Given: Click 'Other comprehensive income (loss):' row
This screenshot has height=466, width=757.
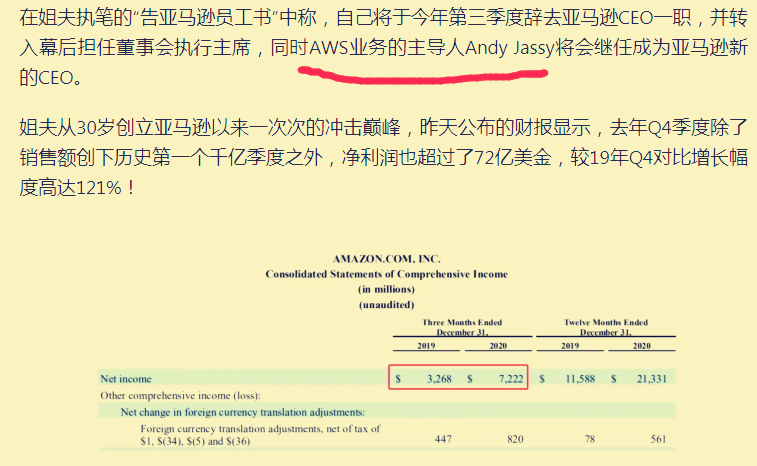Looking at the screenshot, I should (181, 395).
